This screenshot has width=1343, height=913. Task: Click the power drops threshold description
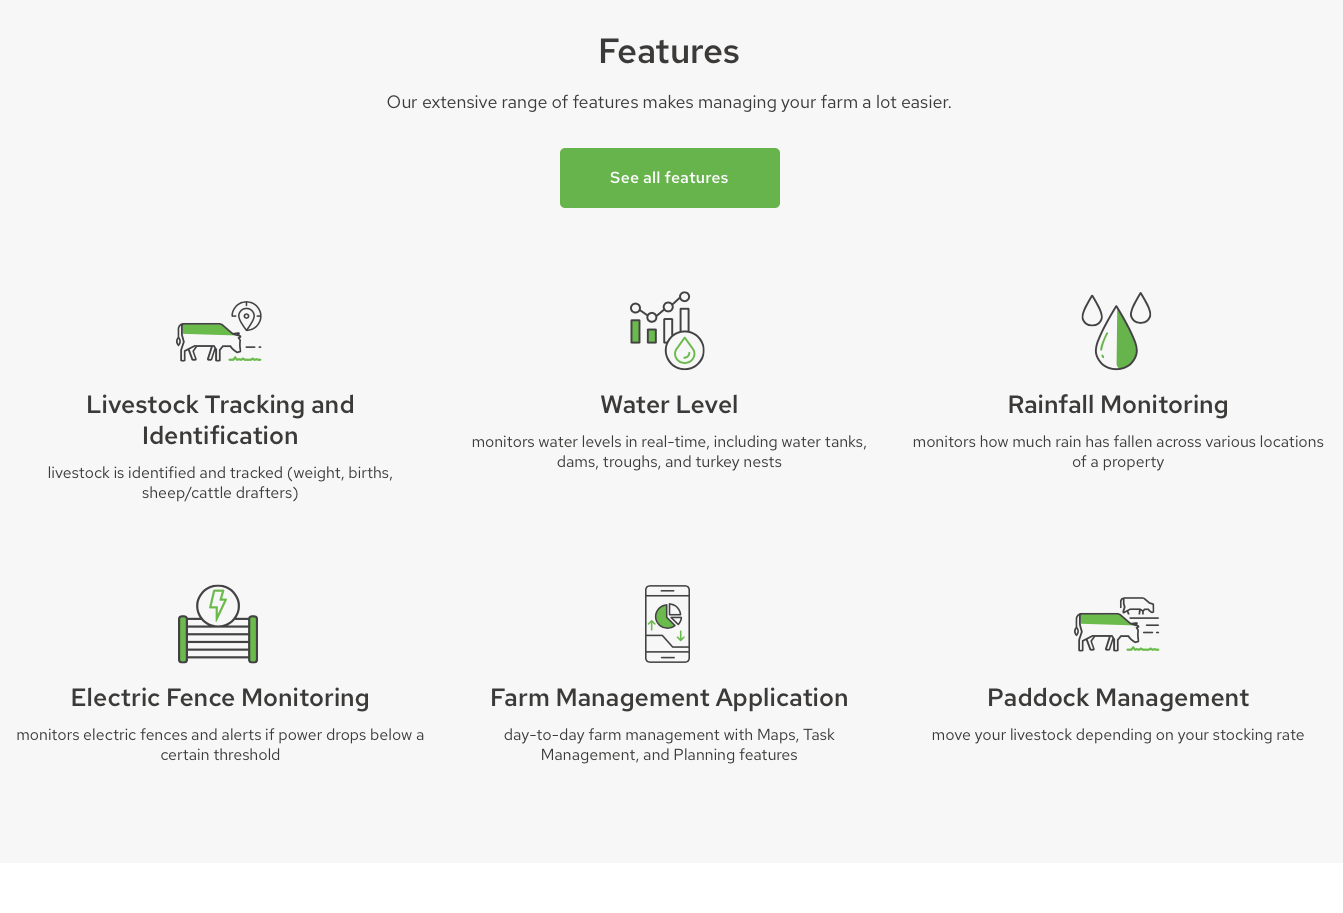220,745
